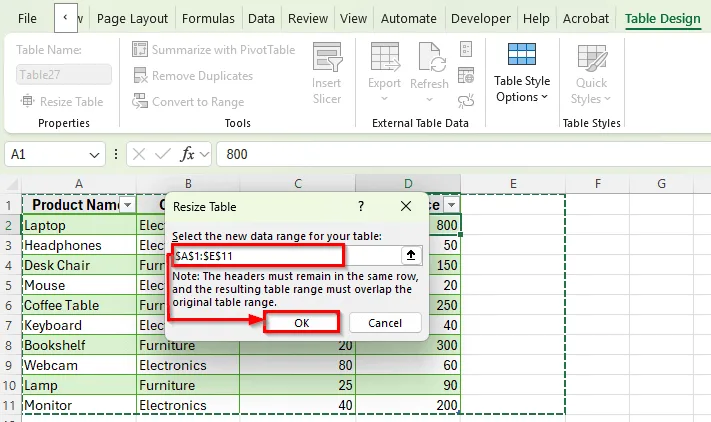Click the collapse dialog range selector icon
This screenshot has height=422, width=711.
click(411, 256)
